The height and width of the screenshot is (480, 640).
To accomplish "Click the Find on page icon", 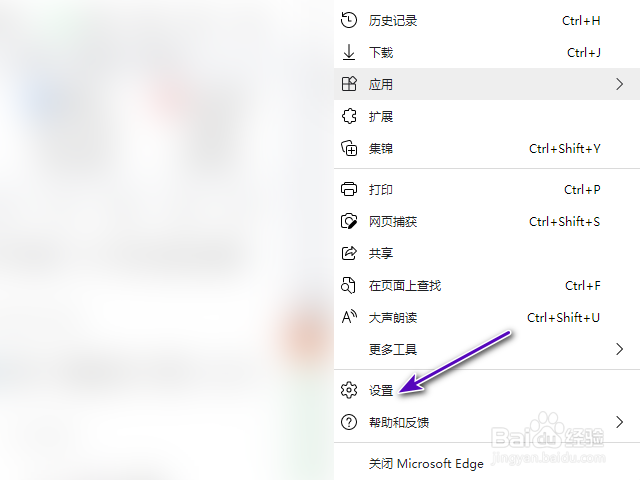I will click(x=348, y=285).
